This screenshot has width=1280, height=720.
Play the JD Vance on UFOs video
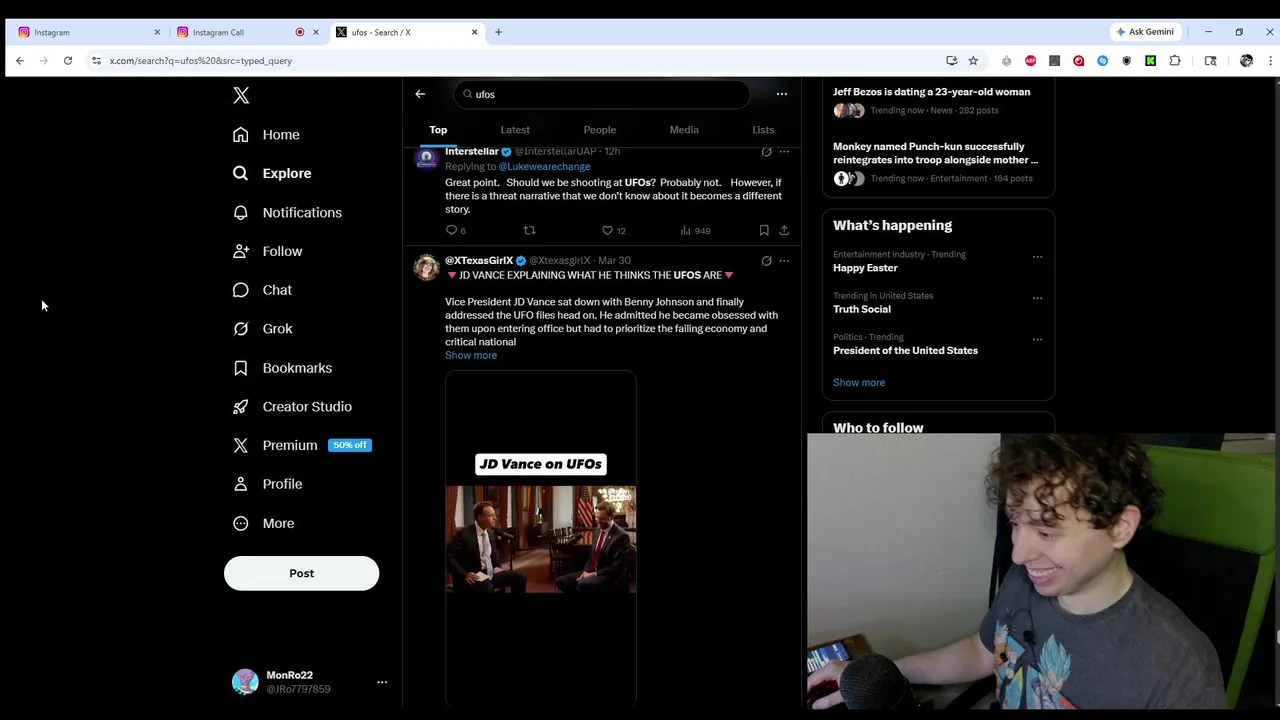(541, 539)
